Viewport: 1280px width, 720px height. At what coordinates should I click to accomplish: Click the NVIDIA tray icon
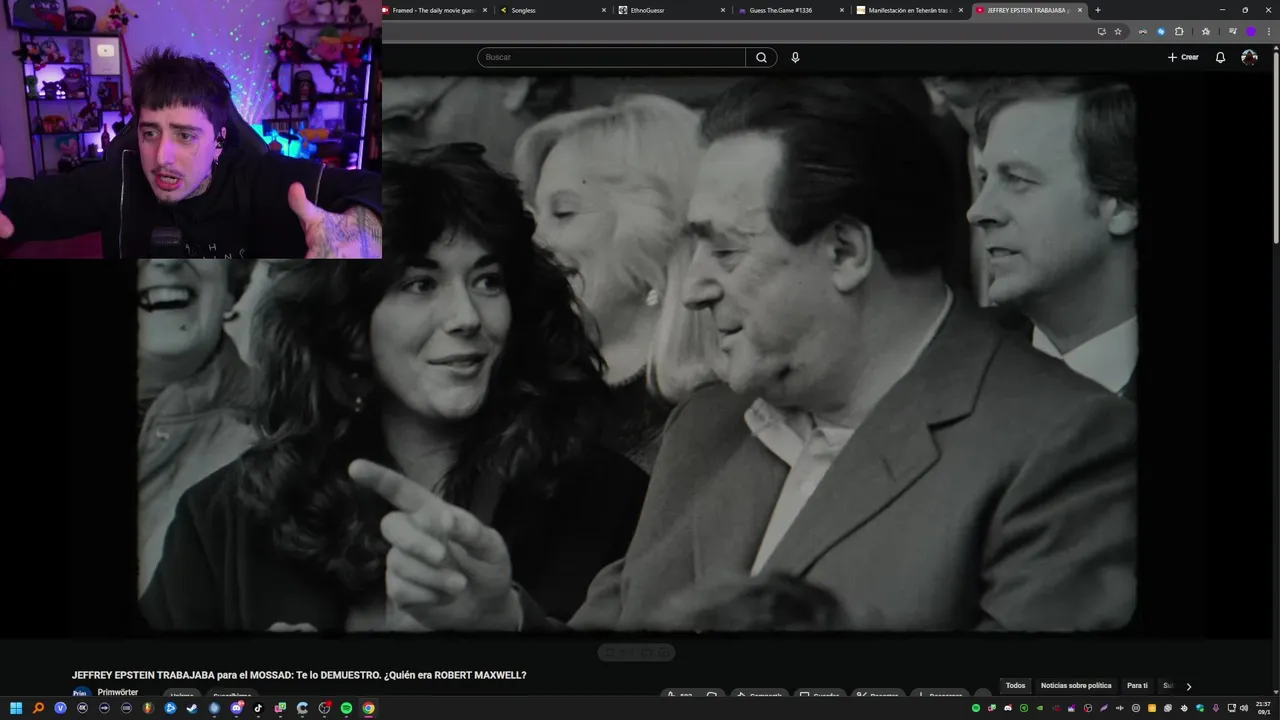click(1039, 708)
